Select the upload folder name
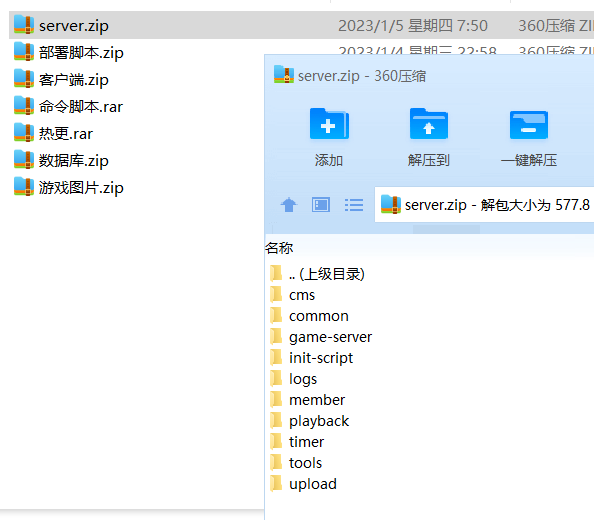This screenshot has width=594, height=520. tap(313, 484)
